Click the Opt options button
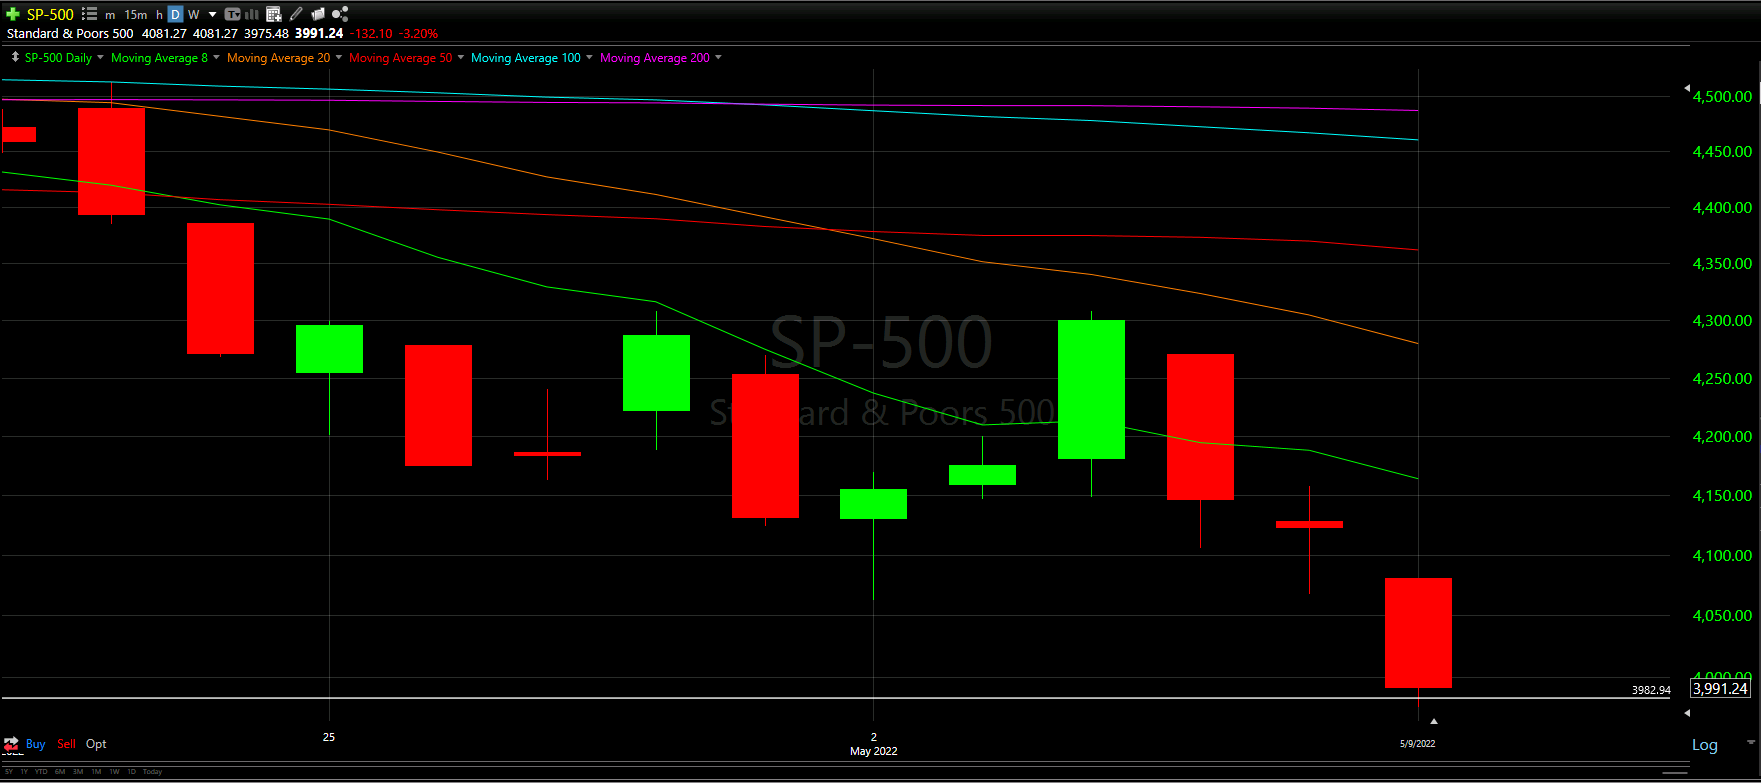The image size is (1761, 783). coord(96,744)
